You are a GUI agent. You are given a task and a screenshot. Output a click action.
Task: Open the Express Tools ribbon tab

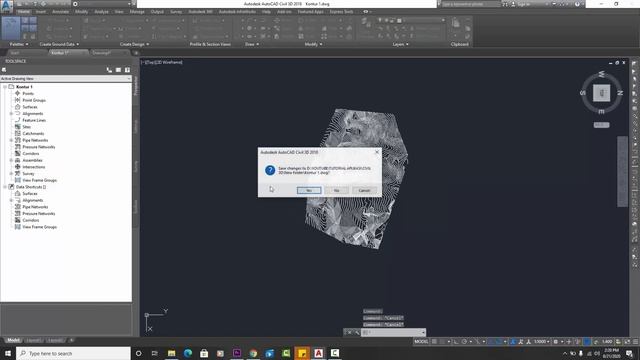click(x=341, y=12)
